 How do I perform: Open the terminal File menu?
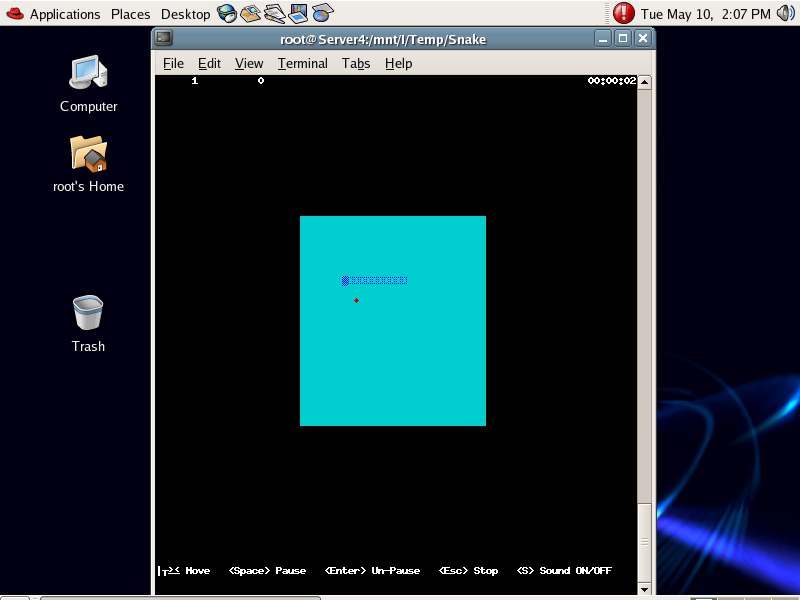[173, 63]
